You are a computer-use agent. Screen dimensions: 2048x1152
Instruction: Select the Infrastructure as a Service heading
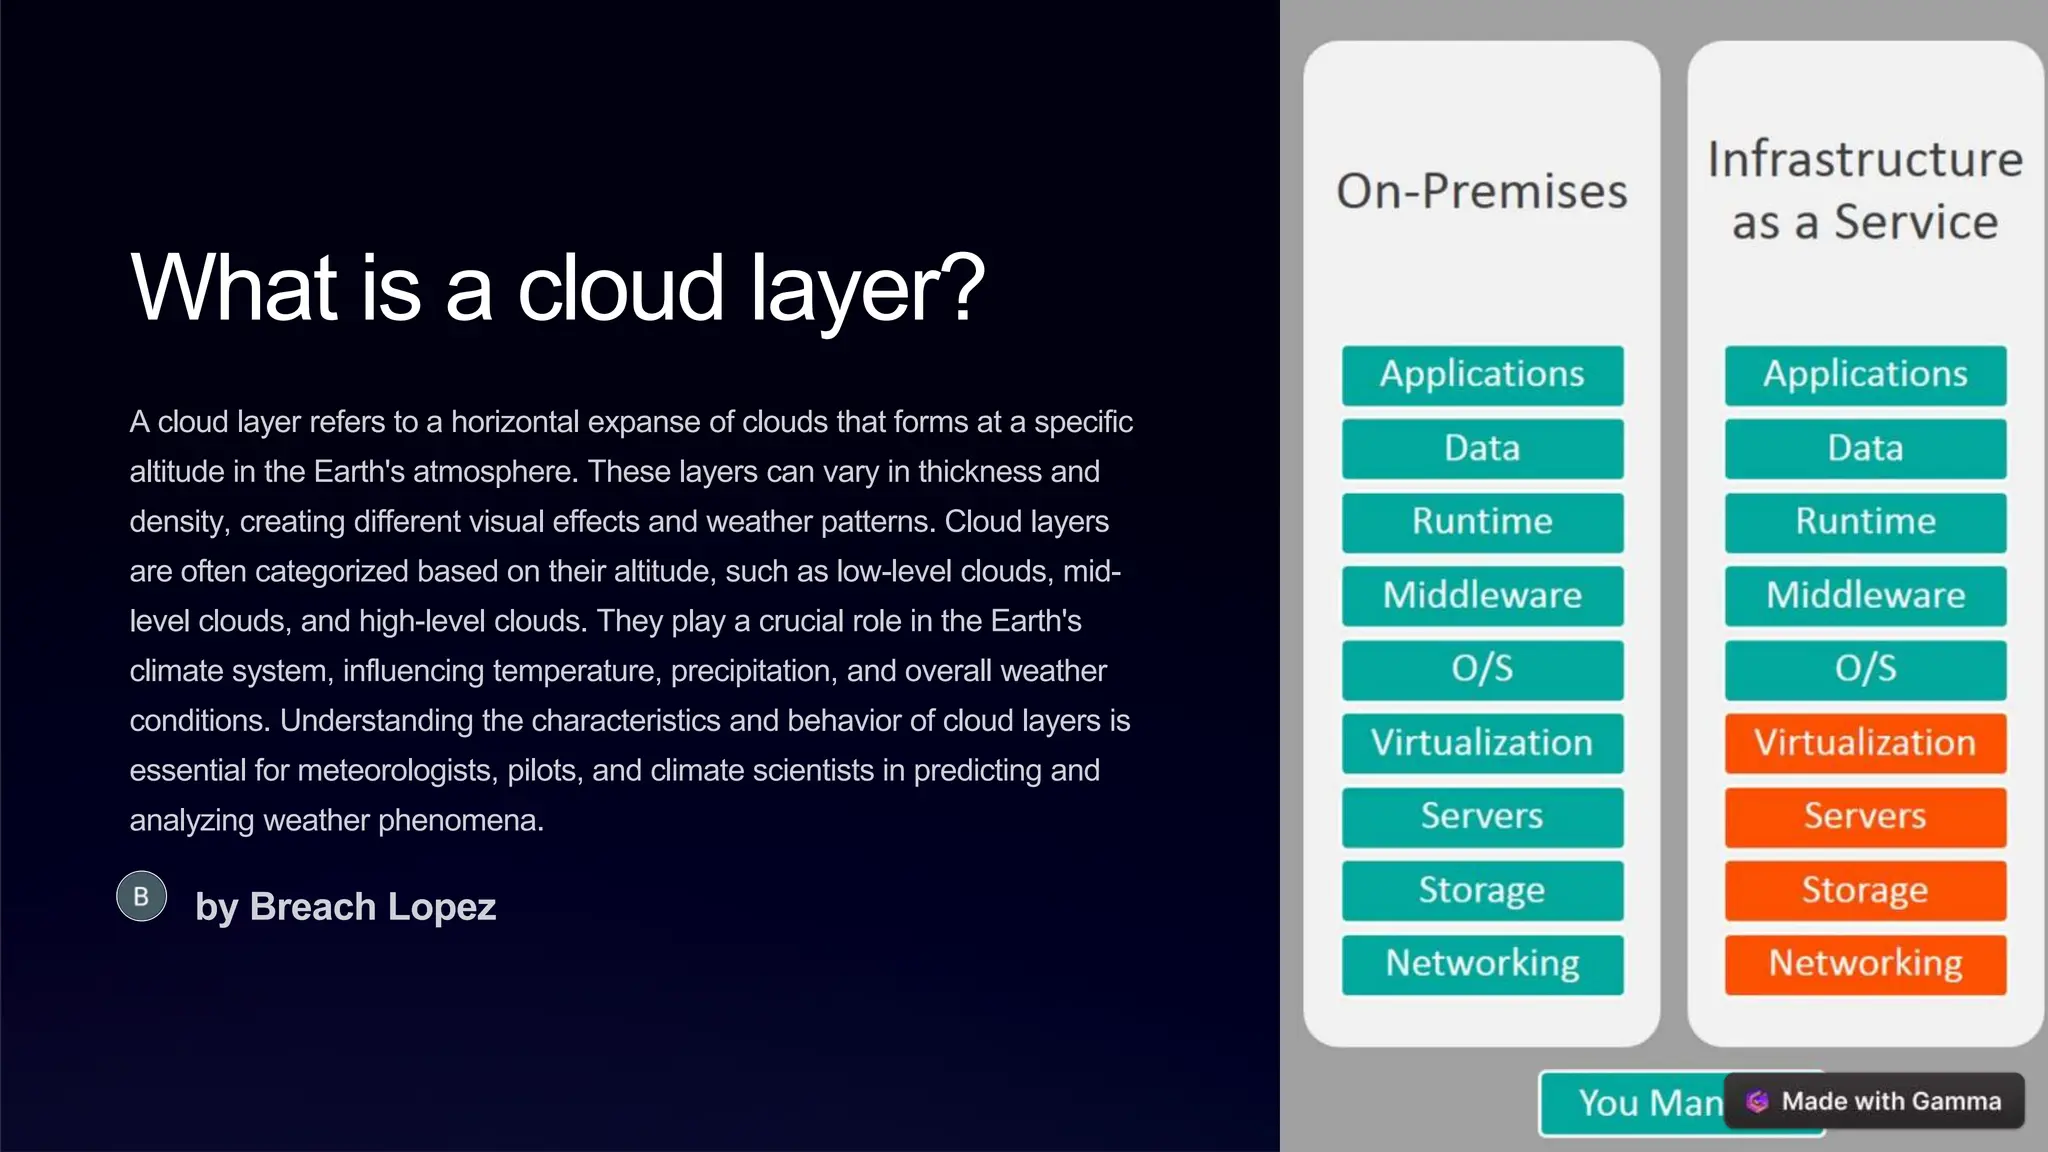tap(1865, 190)
